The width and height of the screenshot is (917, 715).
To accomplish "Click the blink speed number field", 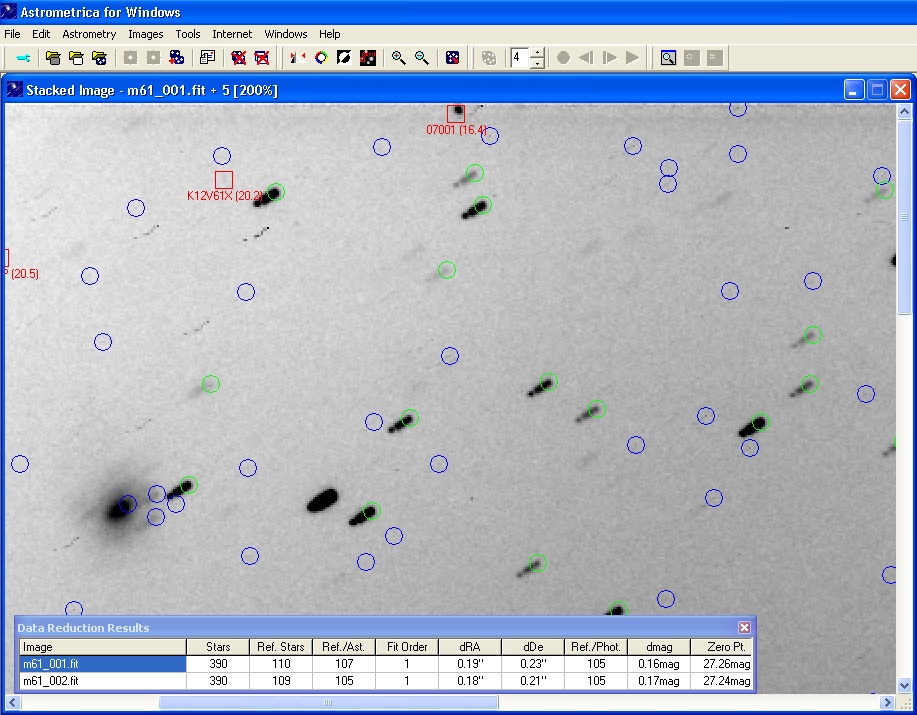I will tap(519, 58).
